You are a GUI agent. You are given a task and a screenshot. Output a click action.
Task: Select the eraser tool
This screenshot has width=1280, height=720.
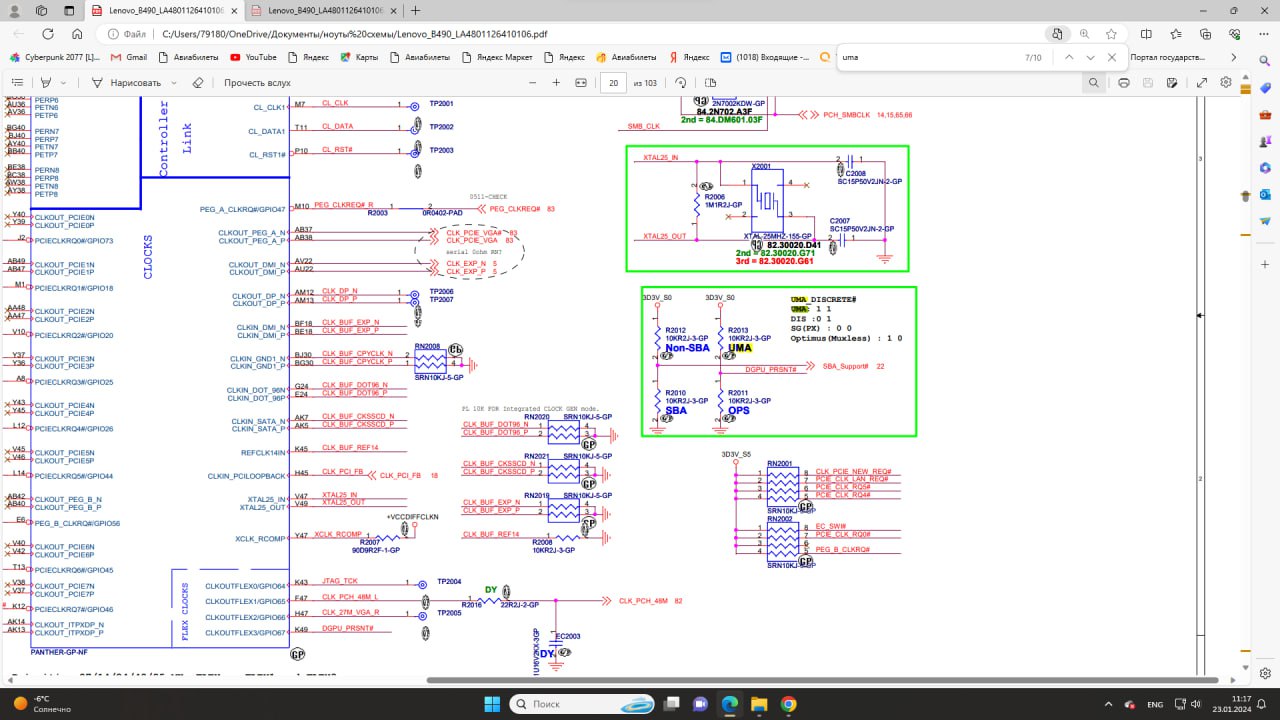198,83
